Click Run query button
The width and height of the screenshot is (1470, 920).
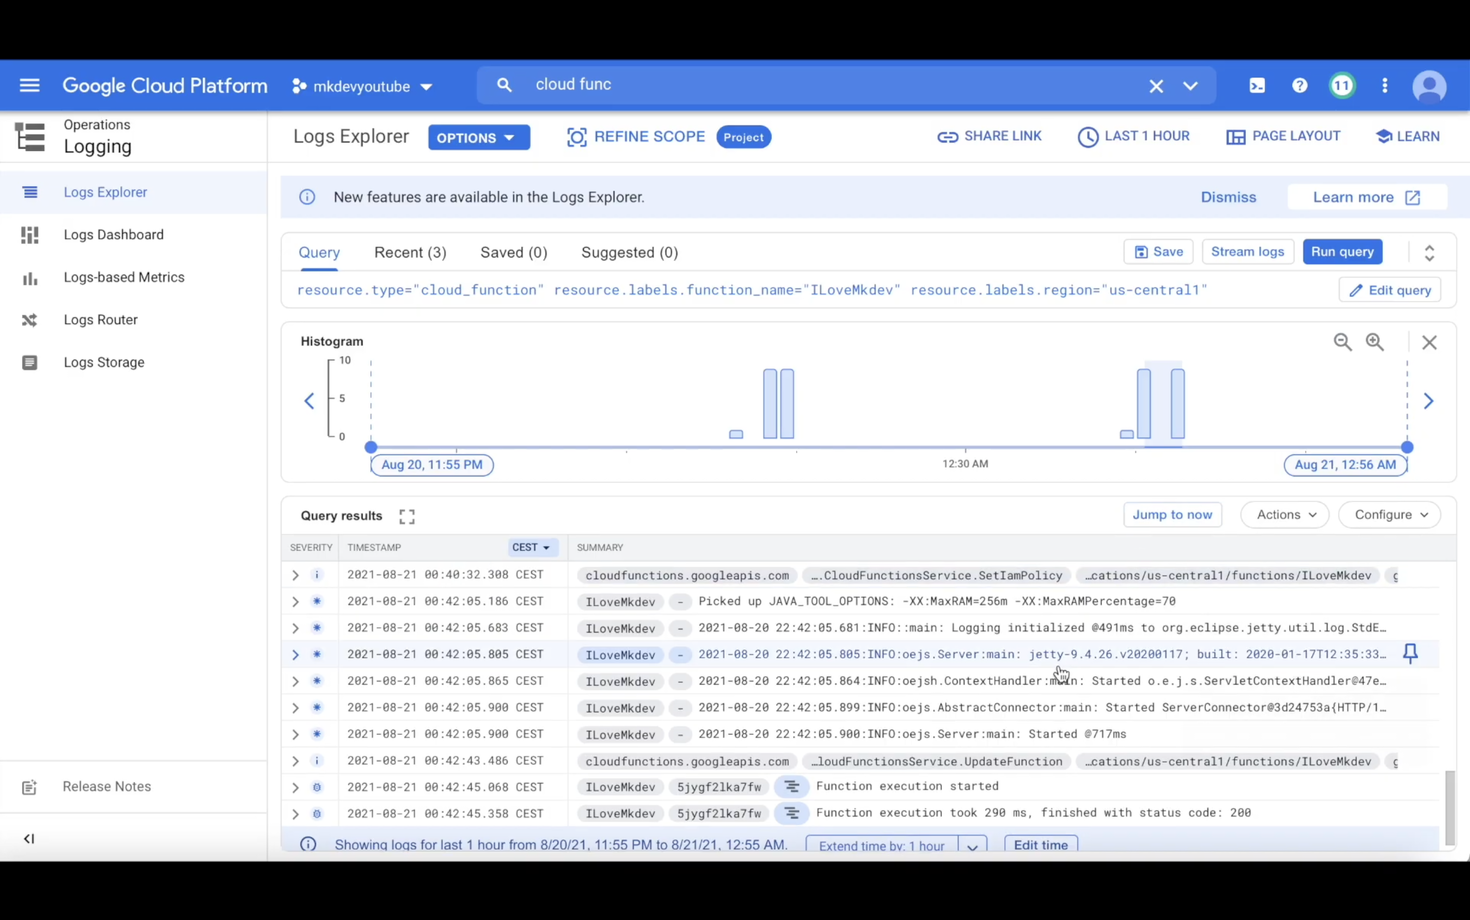[1342, 252]
